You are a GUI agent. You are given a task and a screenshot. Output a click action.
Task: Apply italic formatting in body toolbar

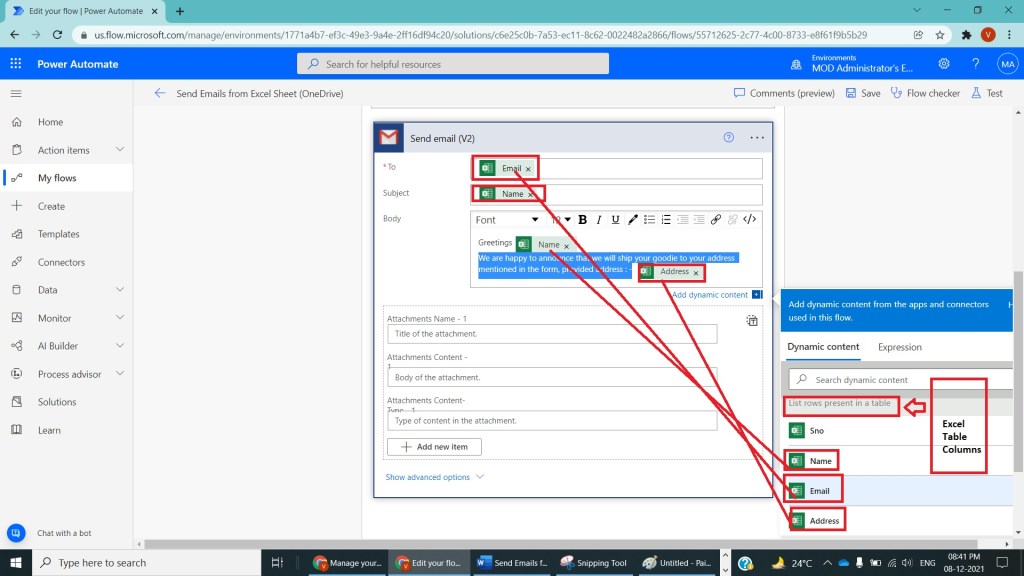point(599,220)
